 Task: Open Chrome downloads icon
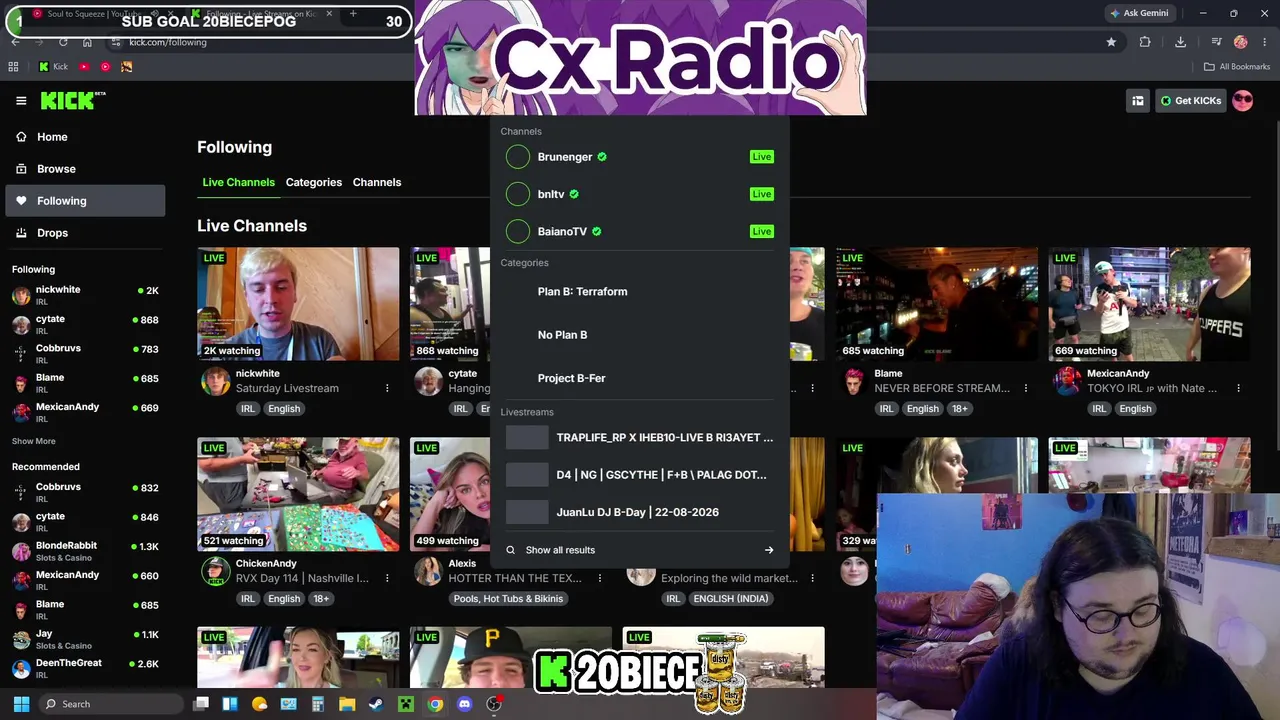click(x=1181, y=42)
